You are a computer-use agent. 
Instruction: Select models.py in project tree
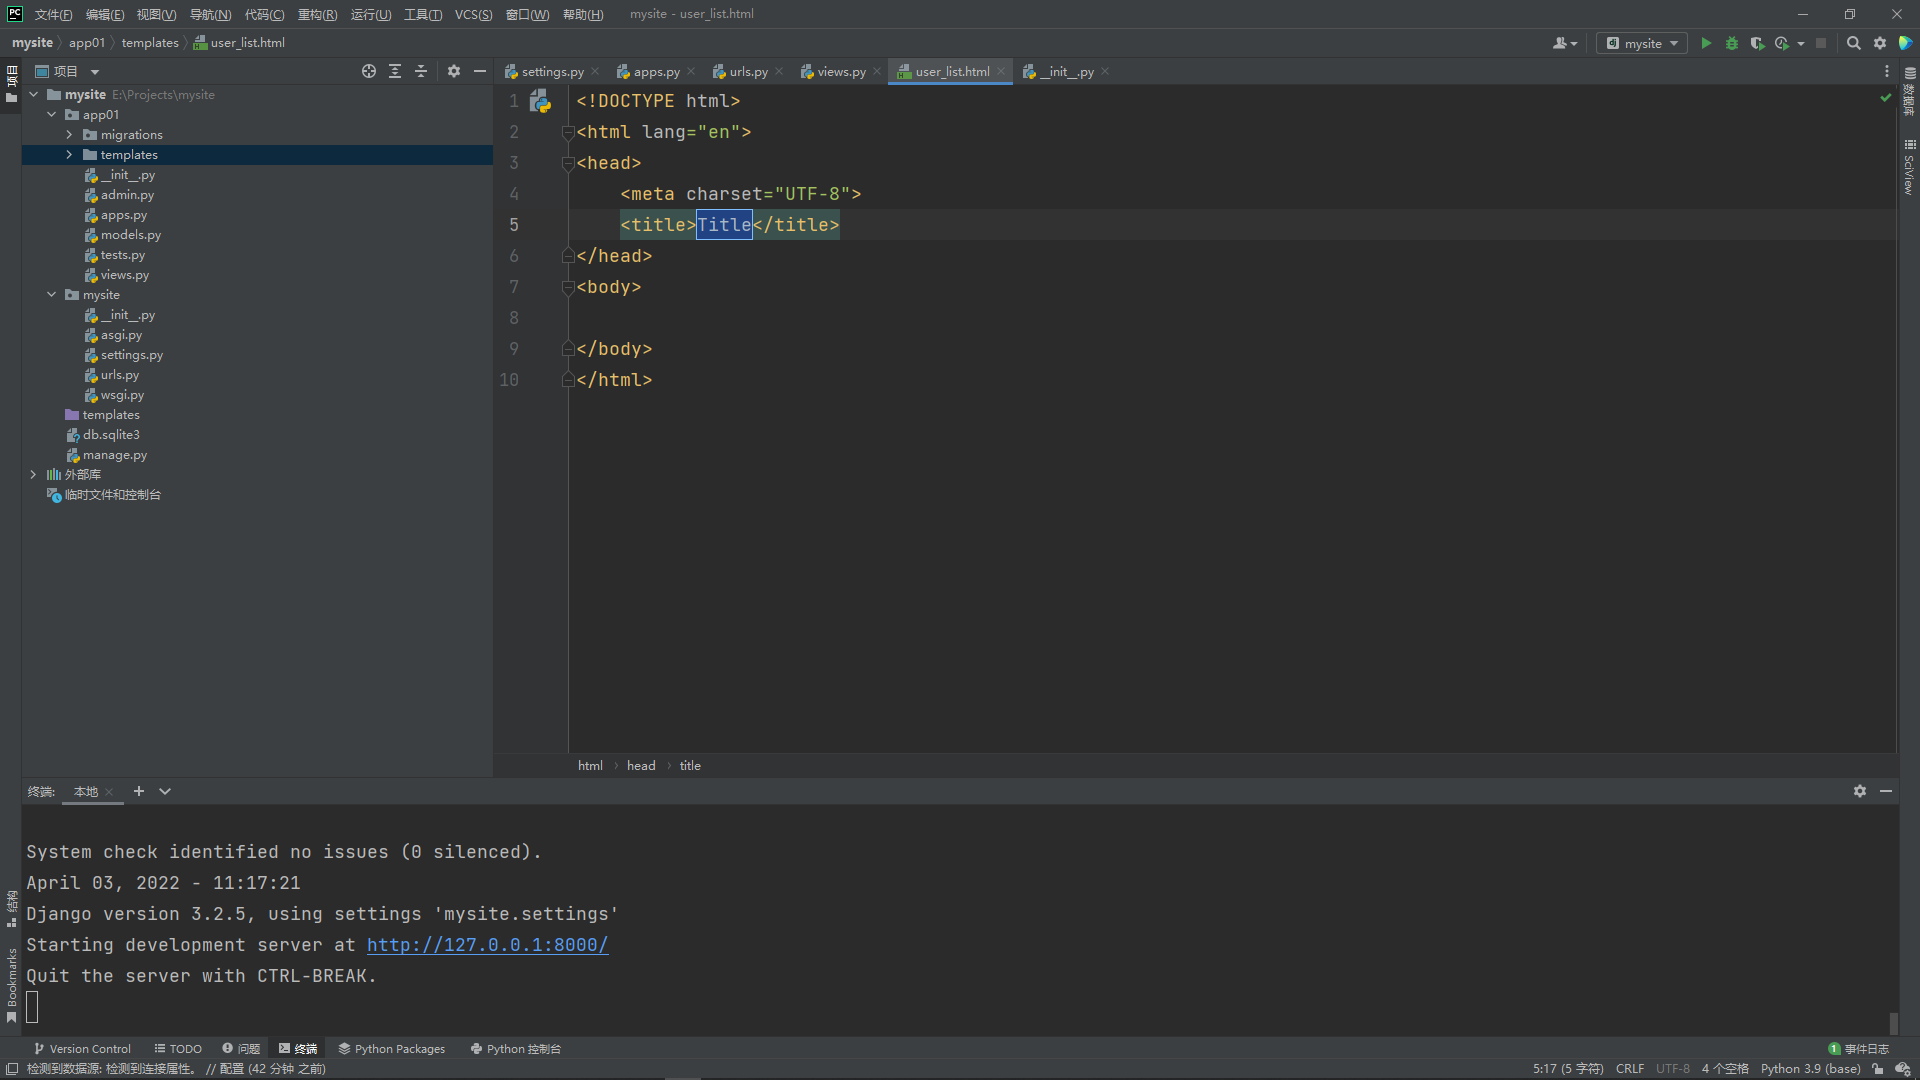coord(130,235)
